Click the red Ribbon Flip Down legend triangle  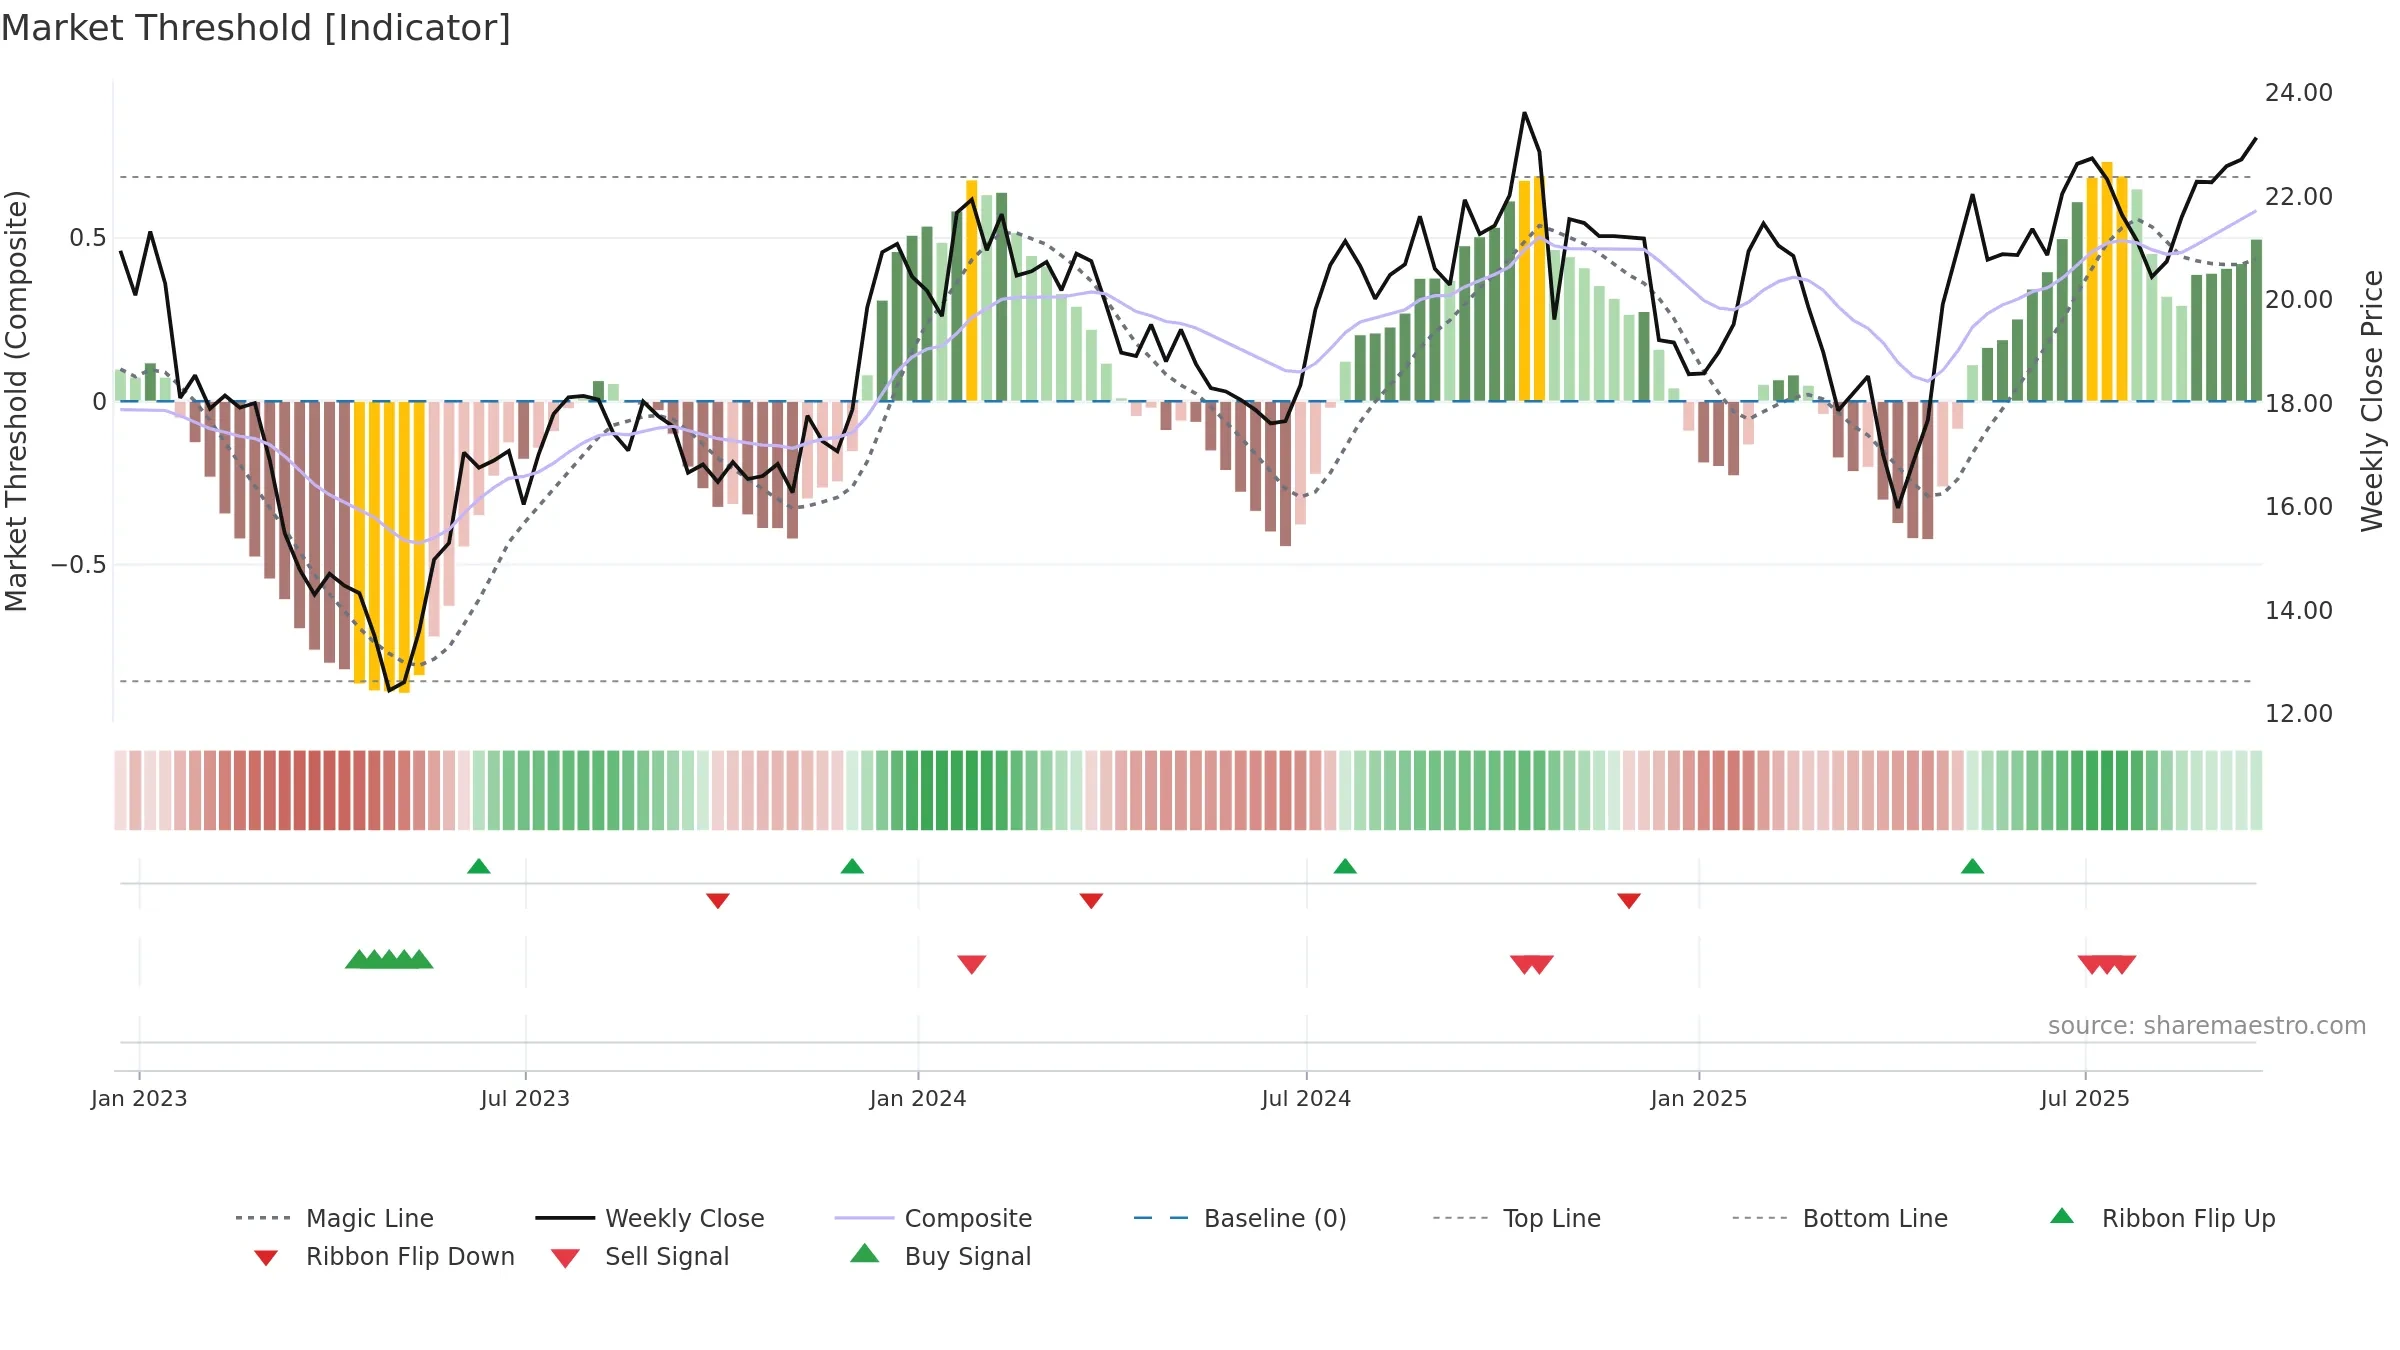[x=266, y=1258]
